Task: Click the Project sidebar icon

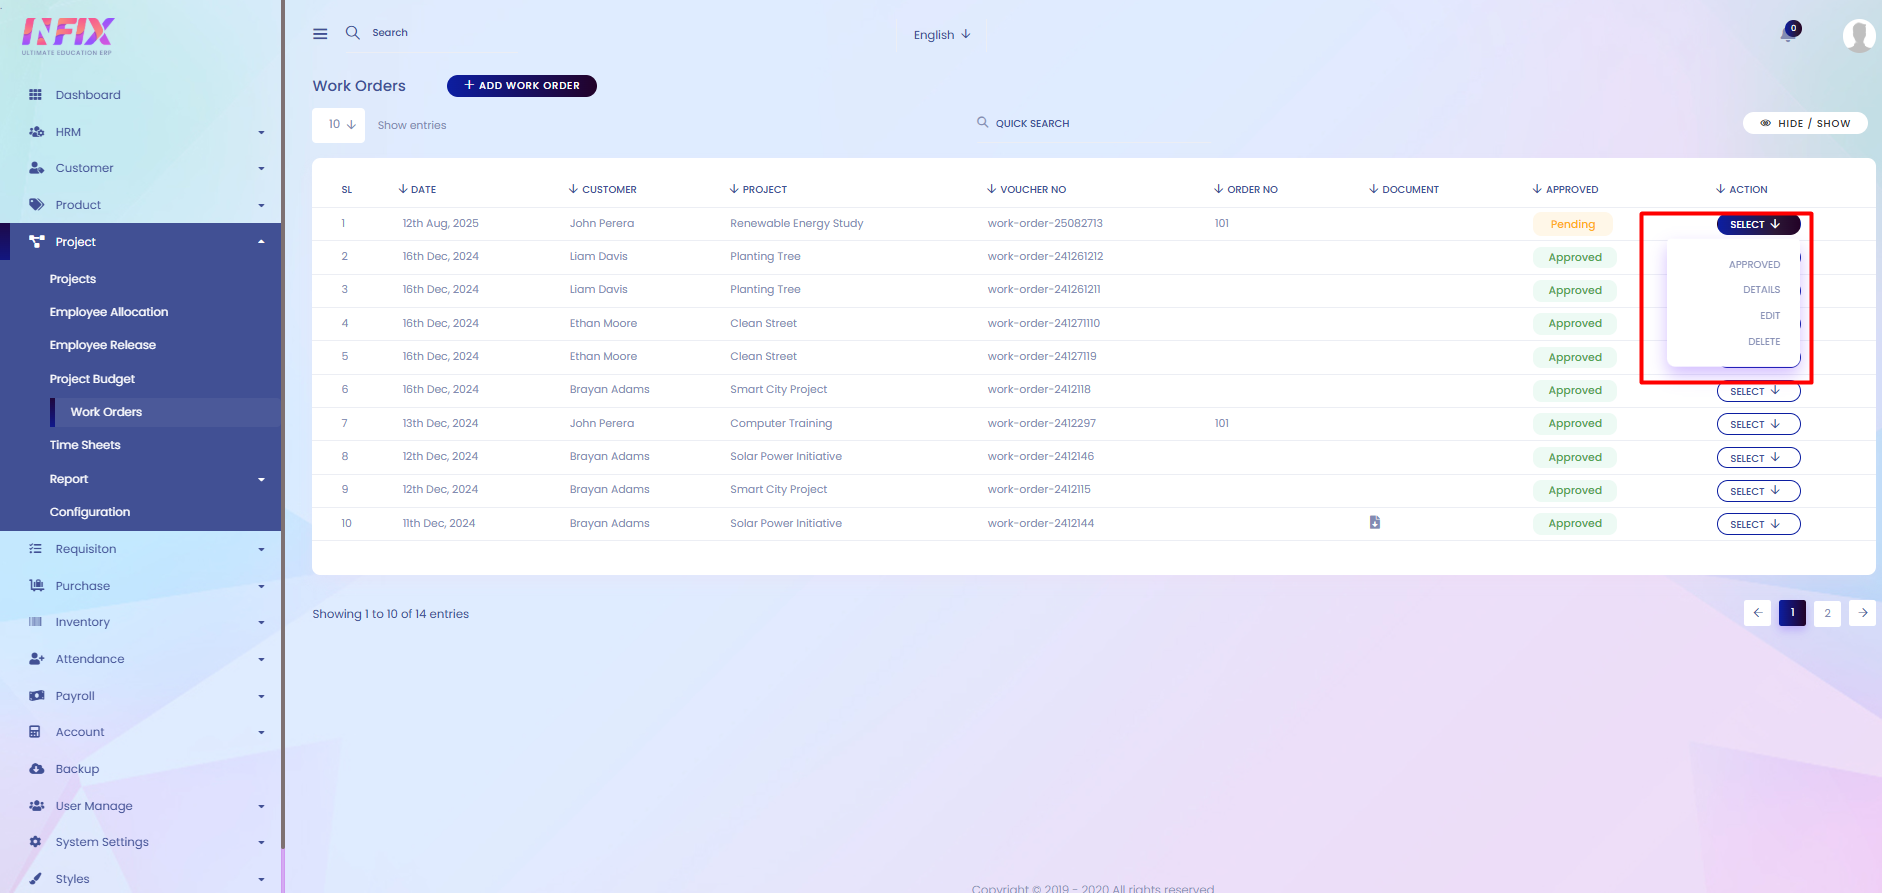Action: click(x=36, y=242)
